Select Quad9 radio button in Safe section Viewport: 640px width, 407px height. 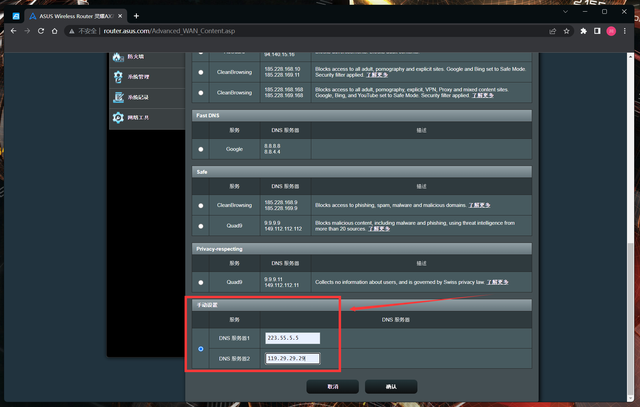pyautogui.click(x=201, y=226)
